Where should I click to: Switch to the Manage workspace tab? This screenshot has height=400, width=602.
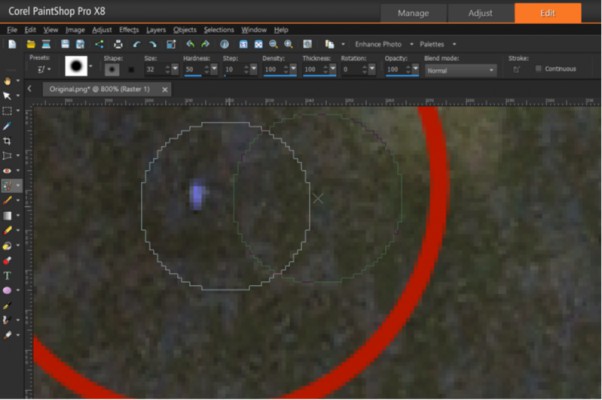(x=413, y=13)
